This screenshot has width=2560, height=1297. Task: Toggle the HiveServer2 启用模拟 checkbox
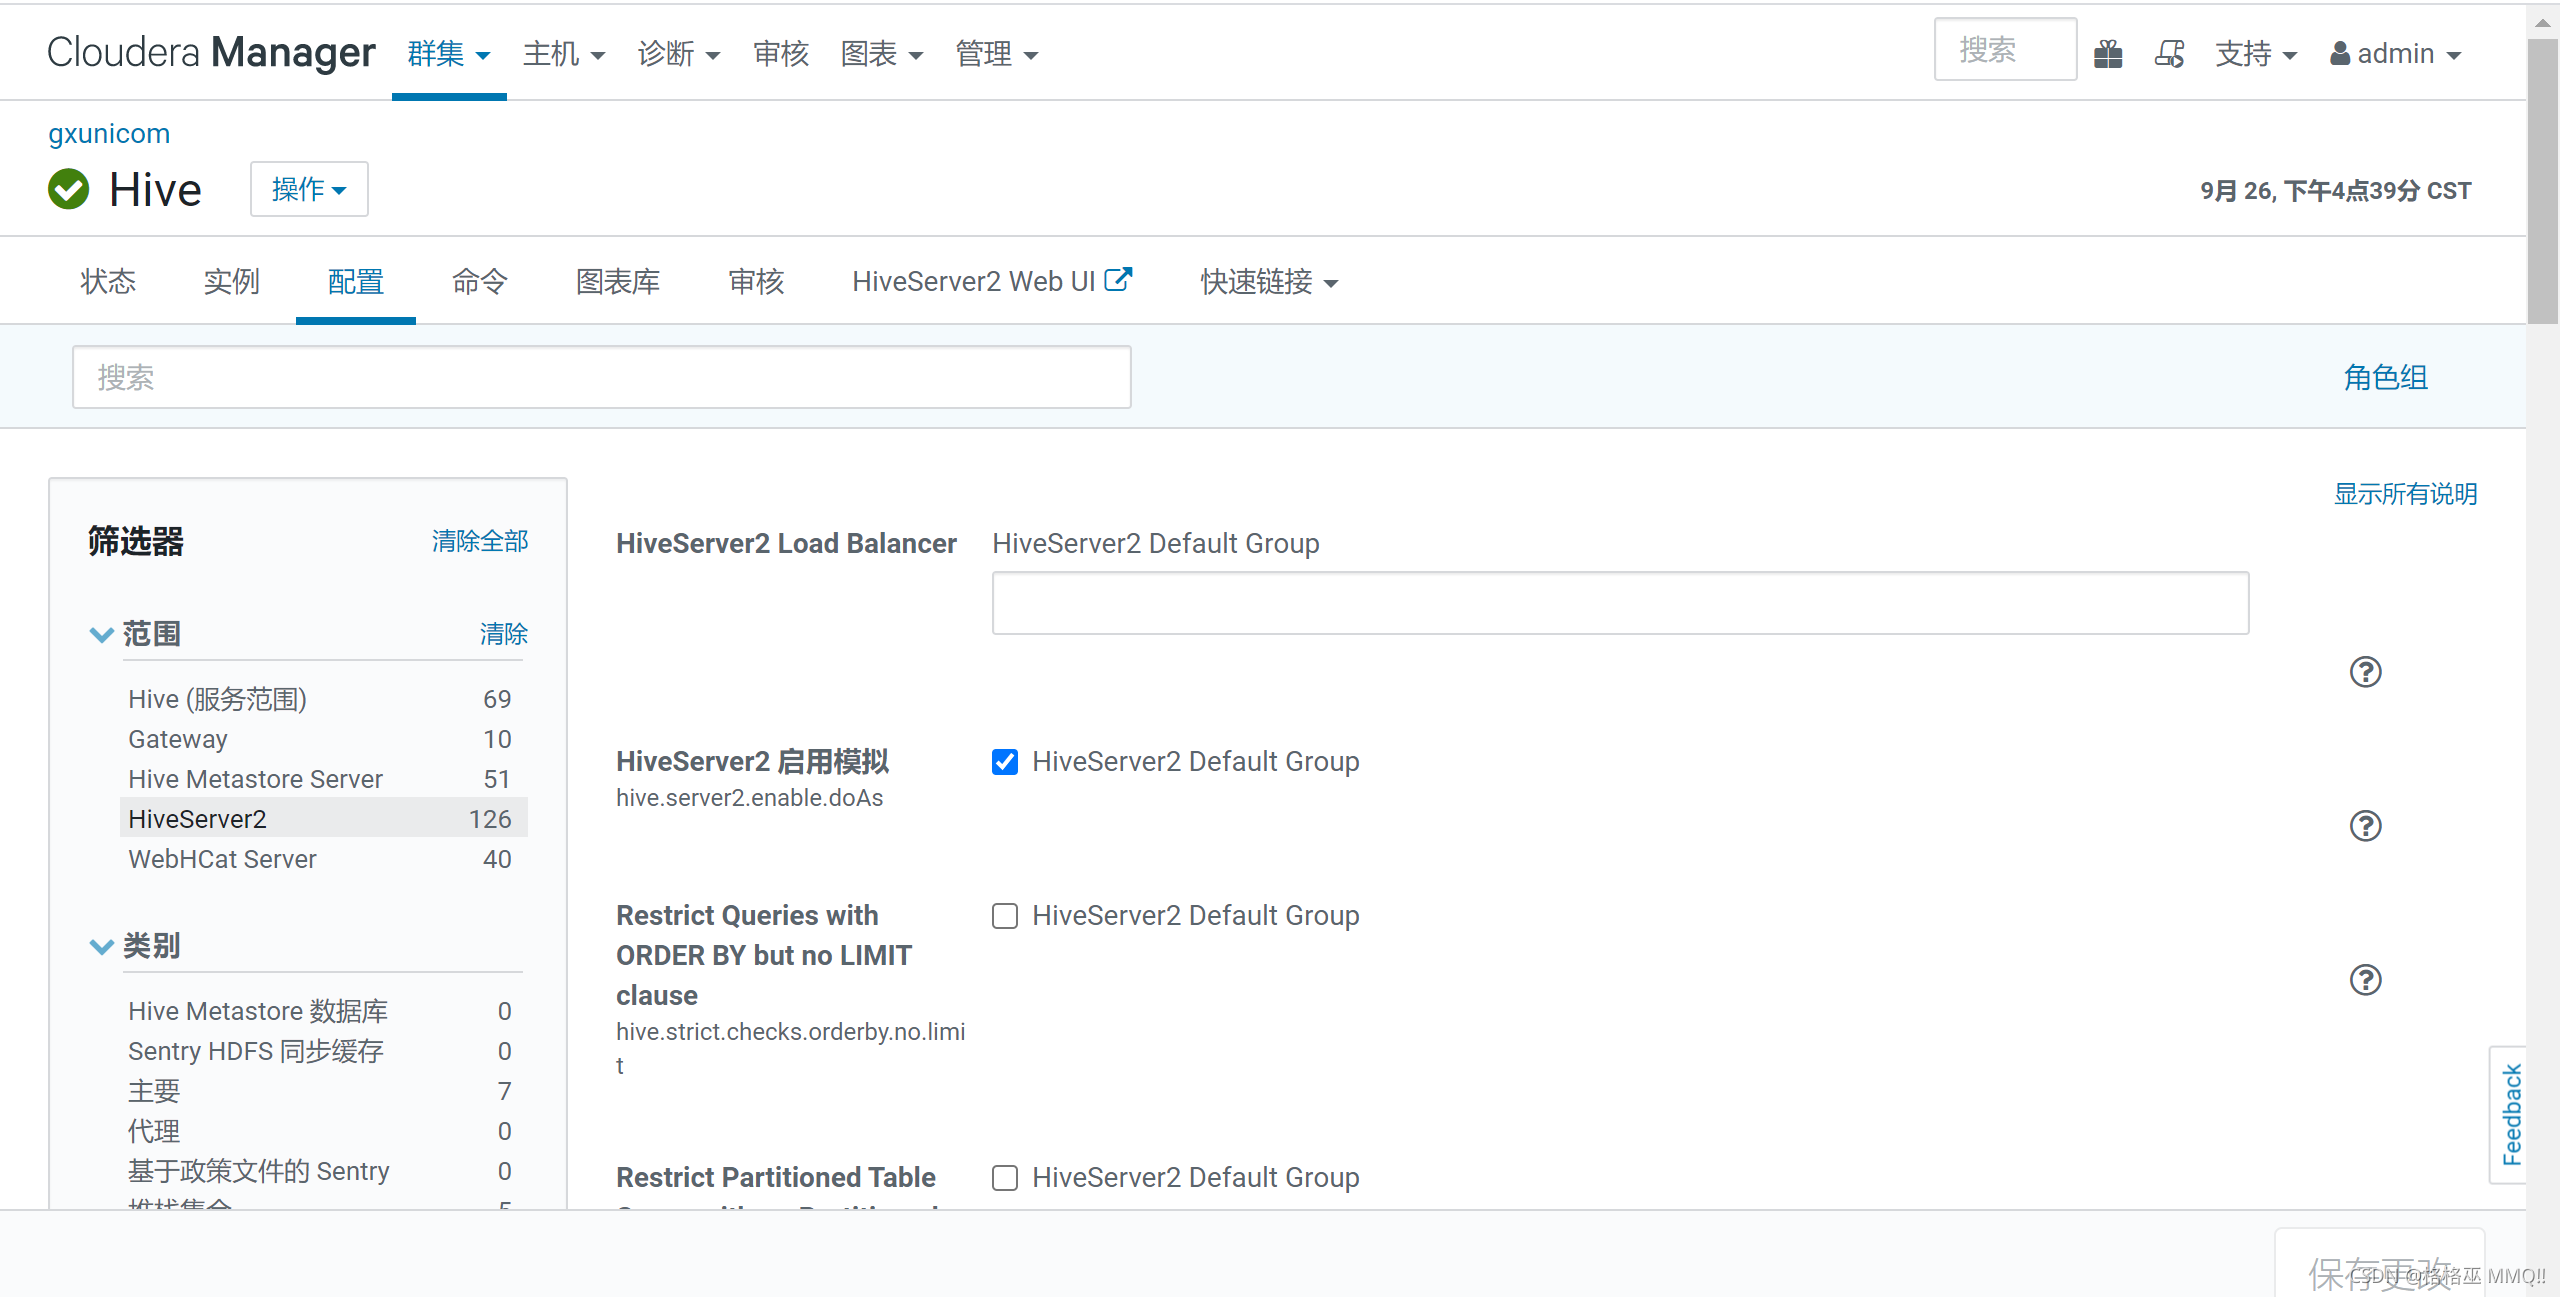[1005, 762]
